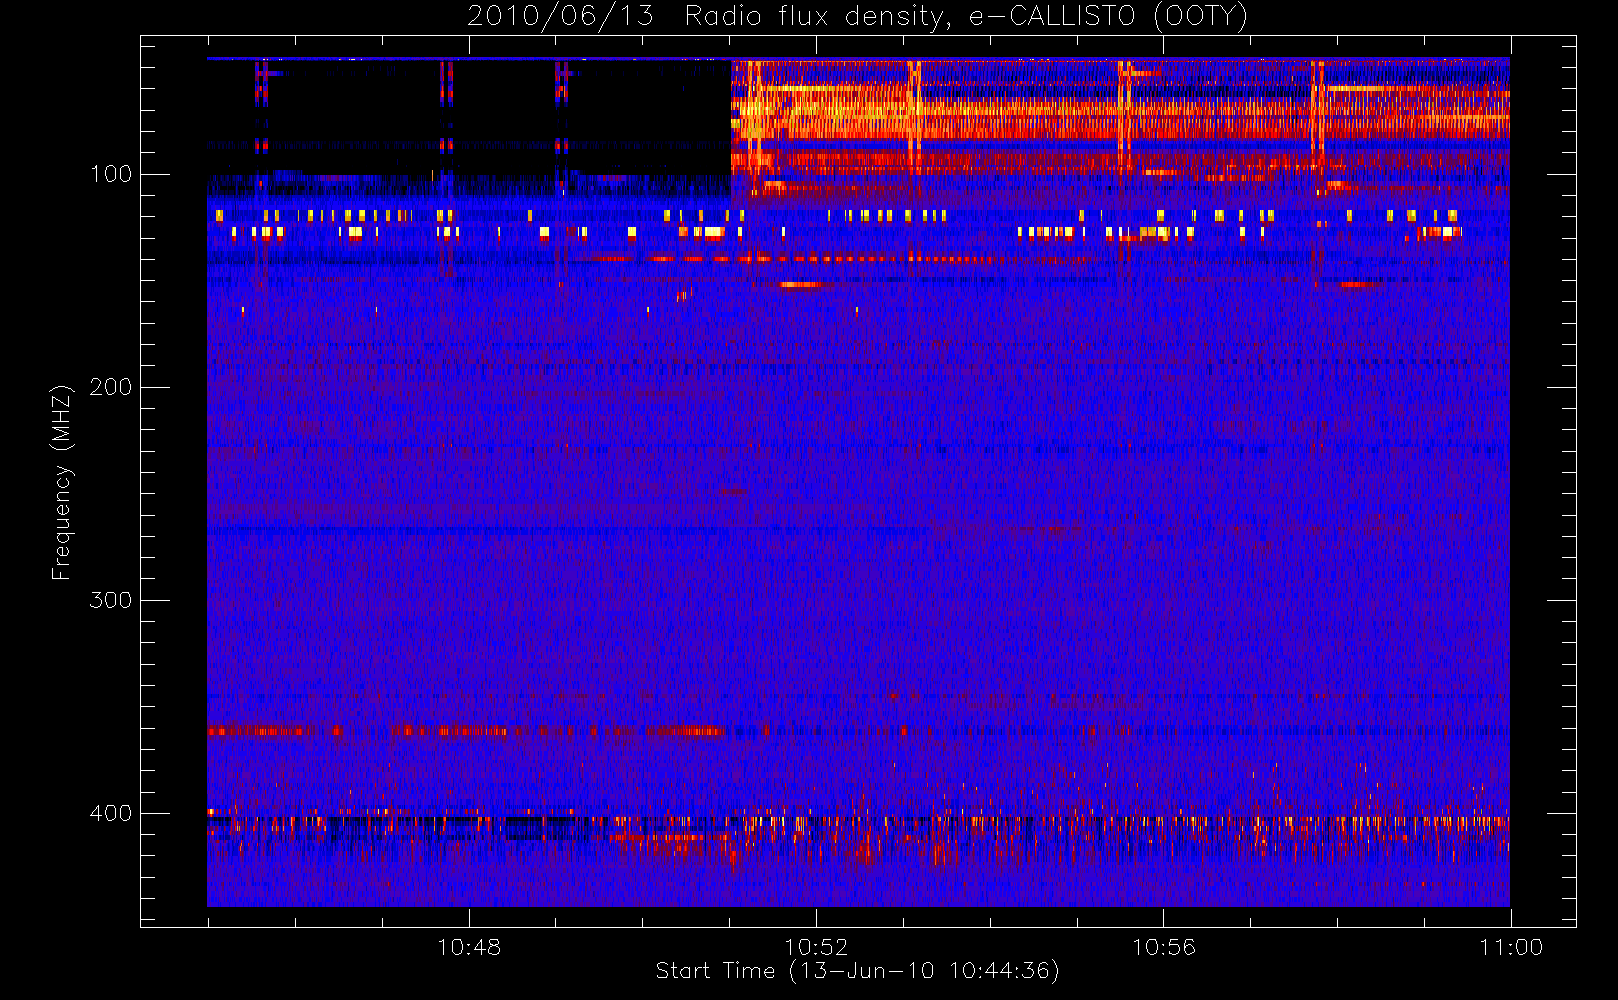Click the 200 frequency tick label
This screenshot has width=1618, height=1000.
(x=111, y=387)
